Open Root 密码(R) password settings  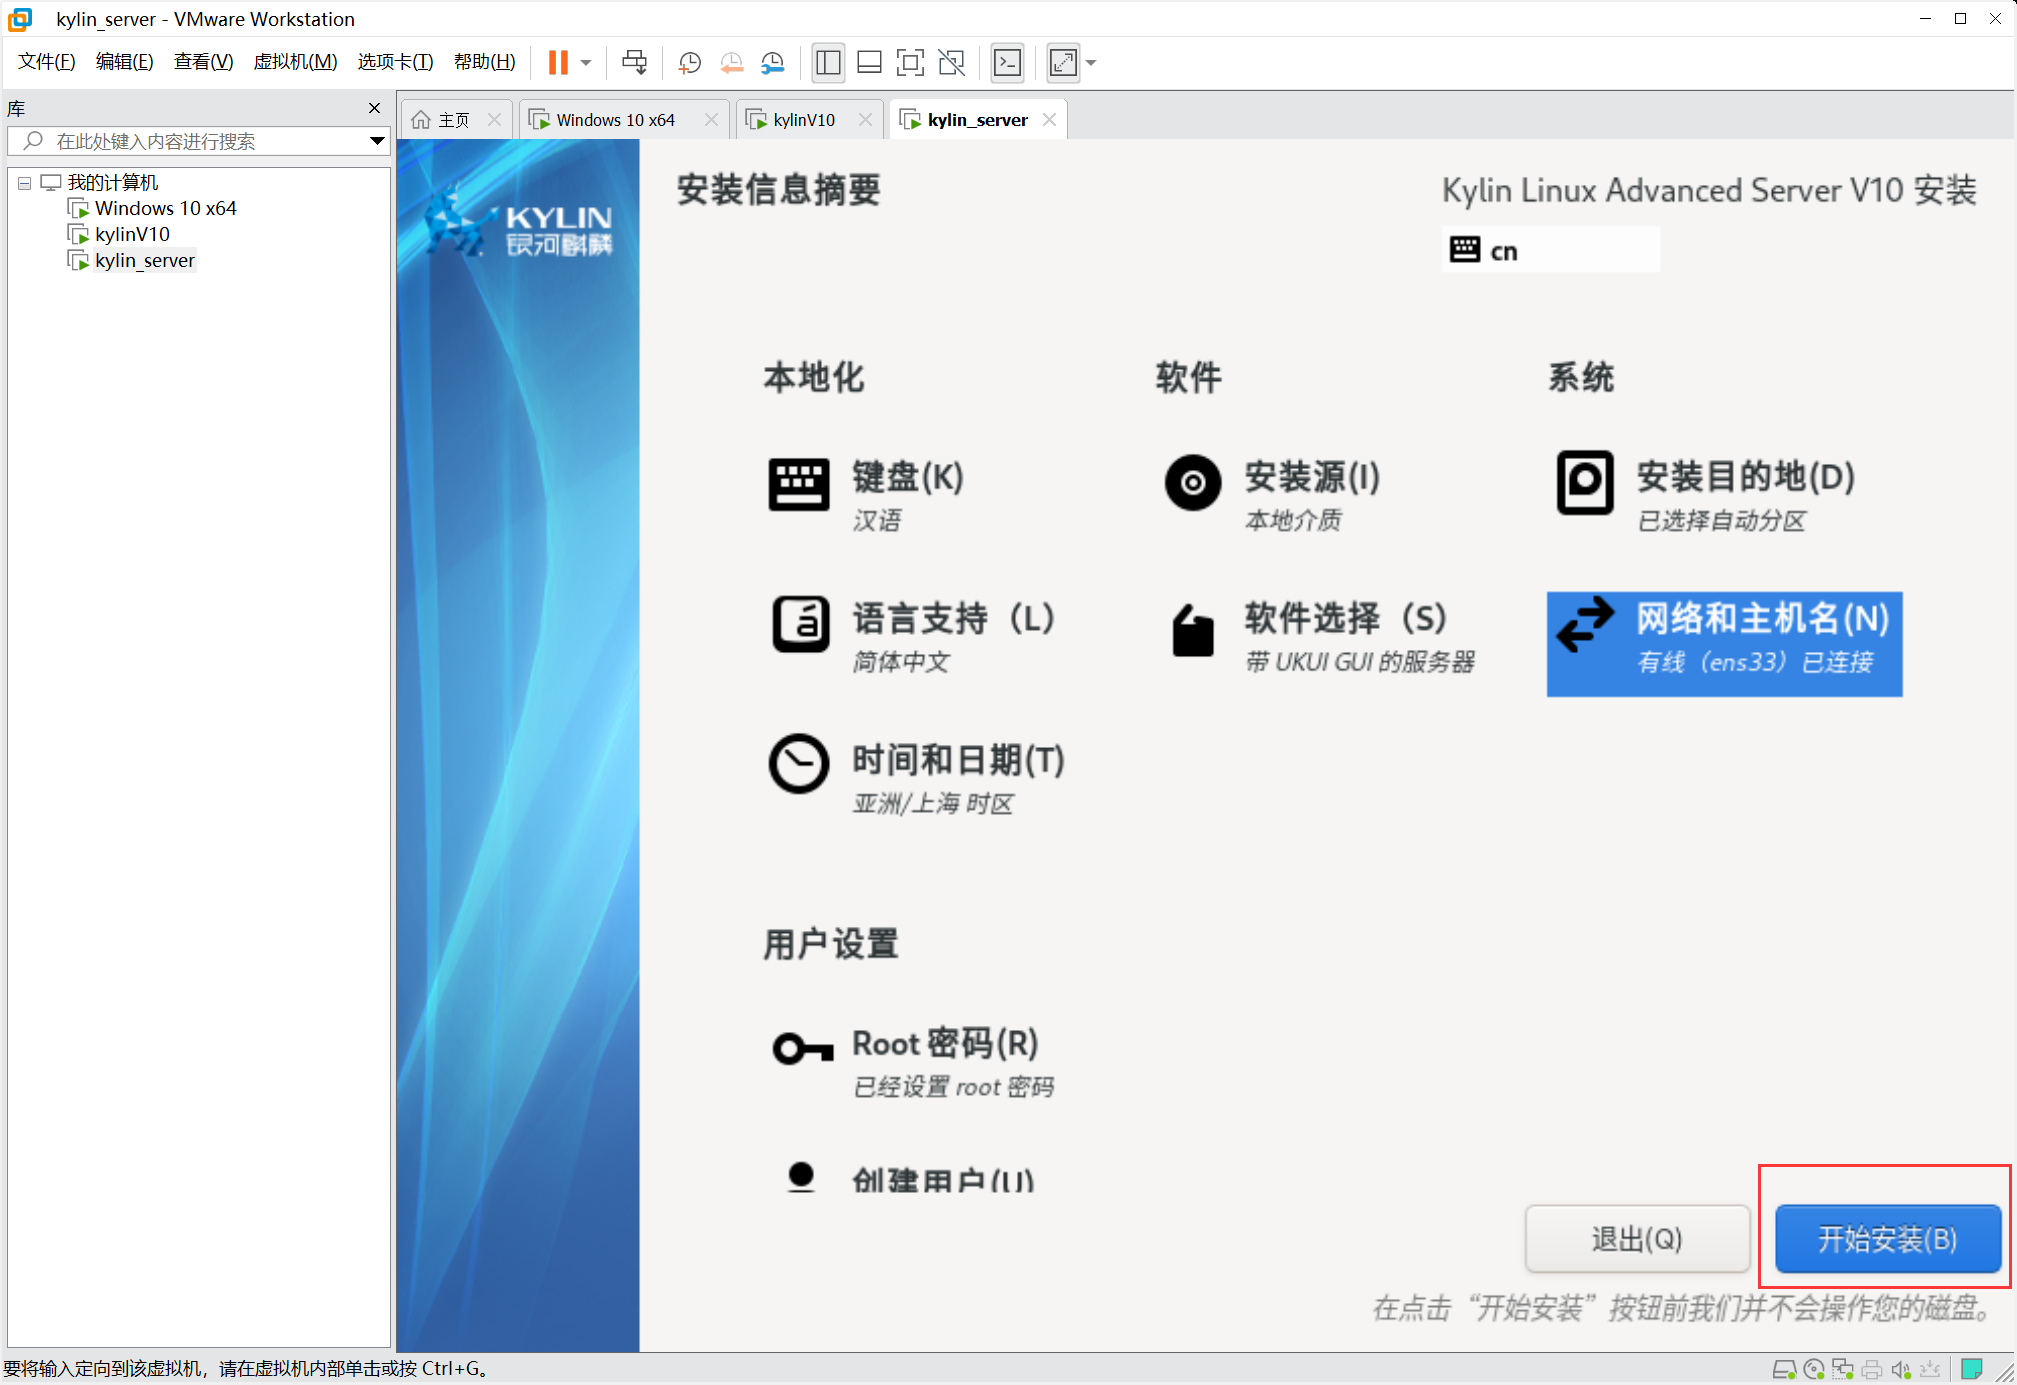point(912,1062)
